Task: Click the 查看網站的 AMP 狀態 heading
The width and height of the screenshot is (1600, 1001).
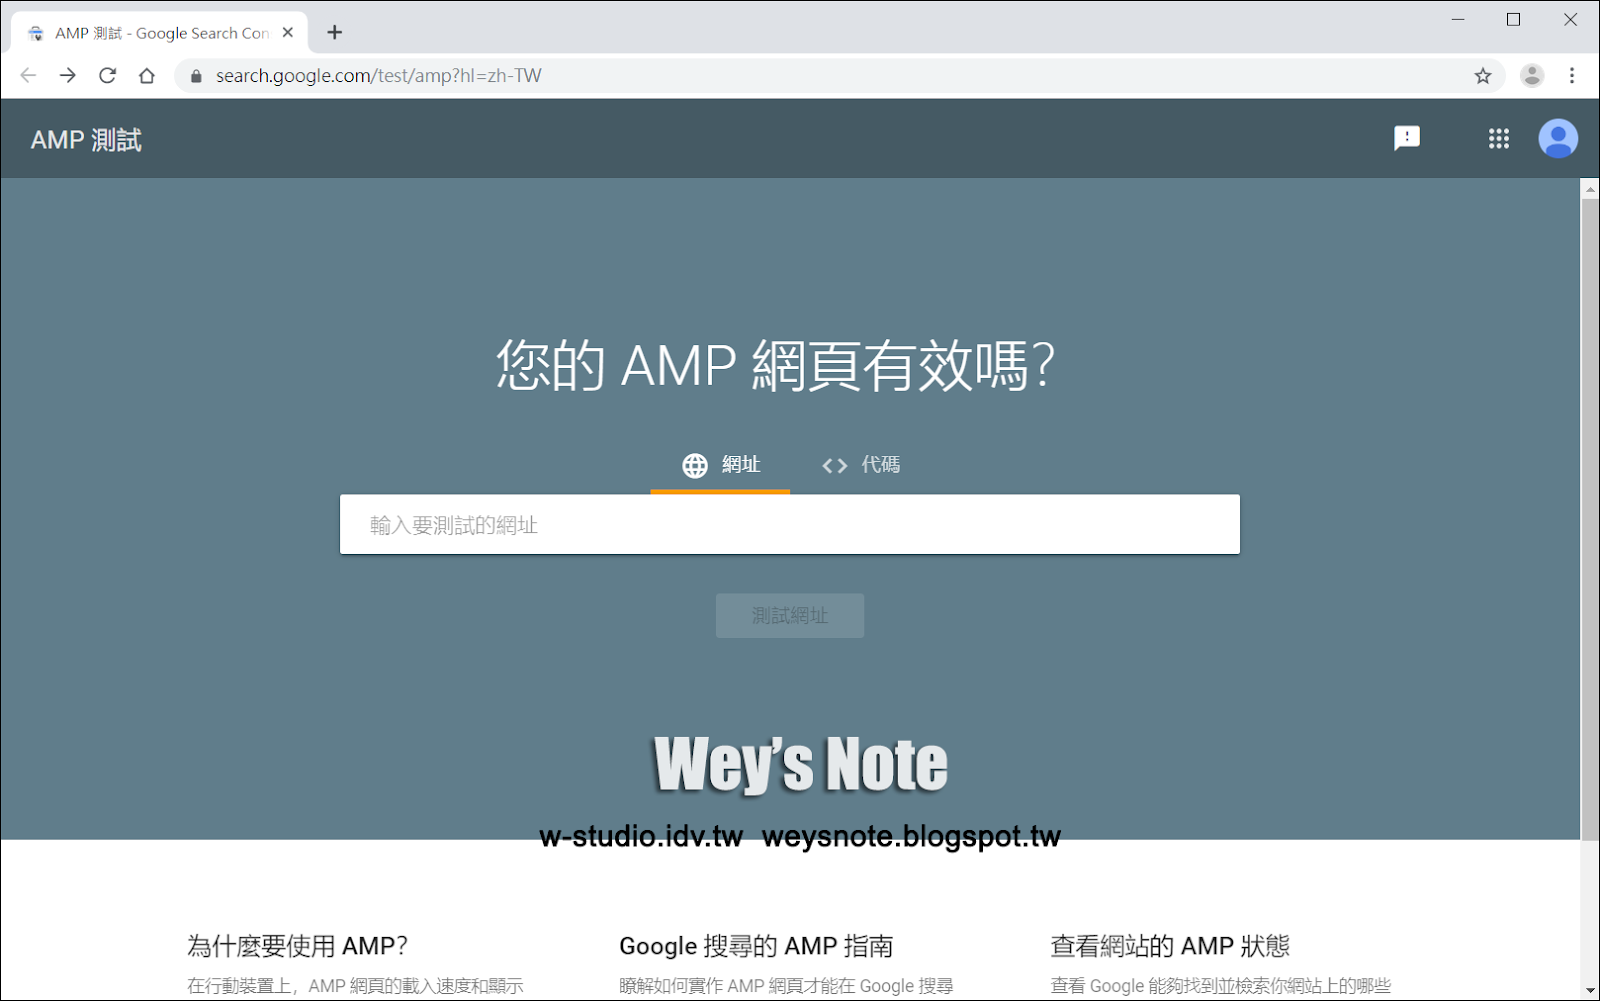Action: tap(1170, 946)
